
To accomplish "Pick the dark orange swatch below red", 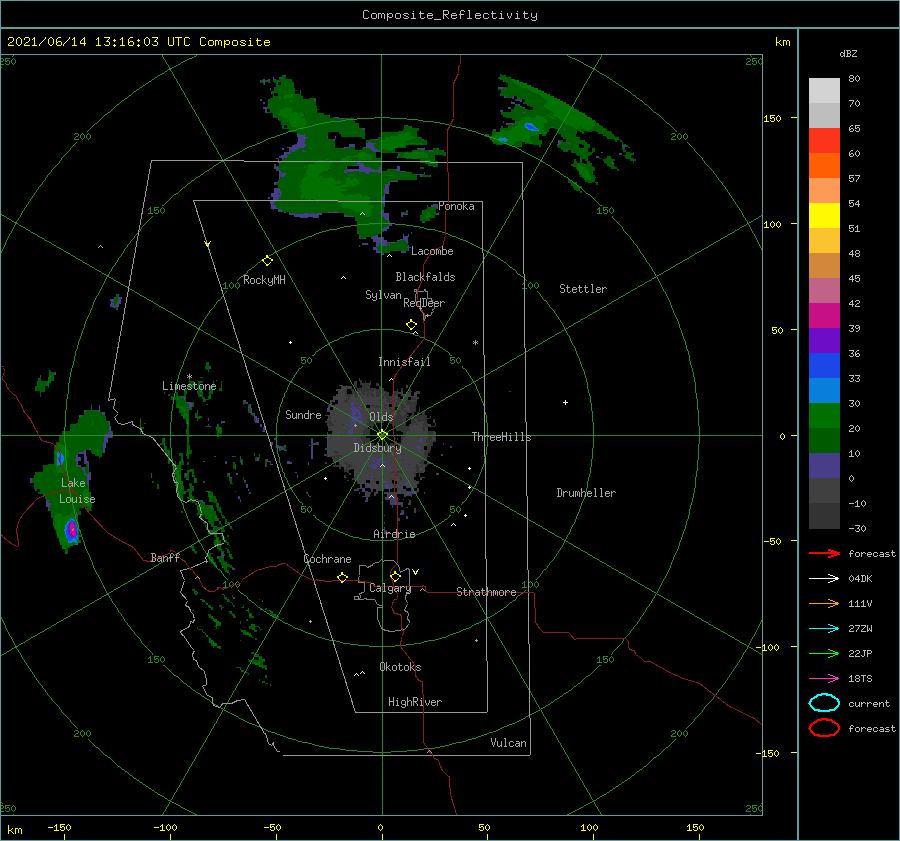I will (x=824, y=165).
